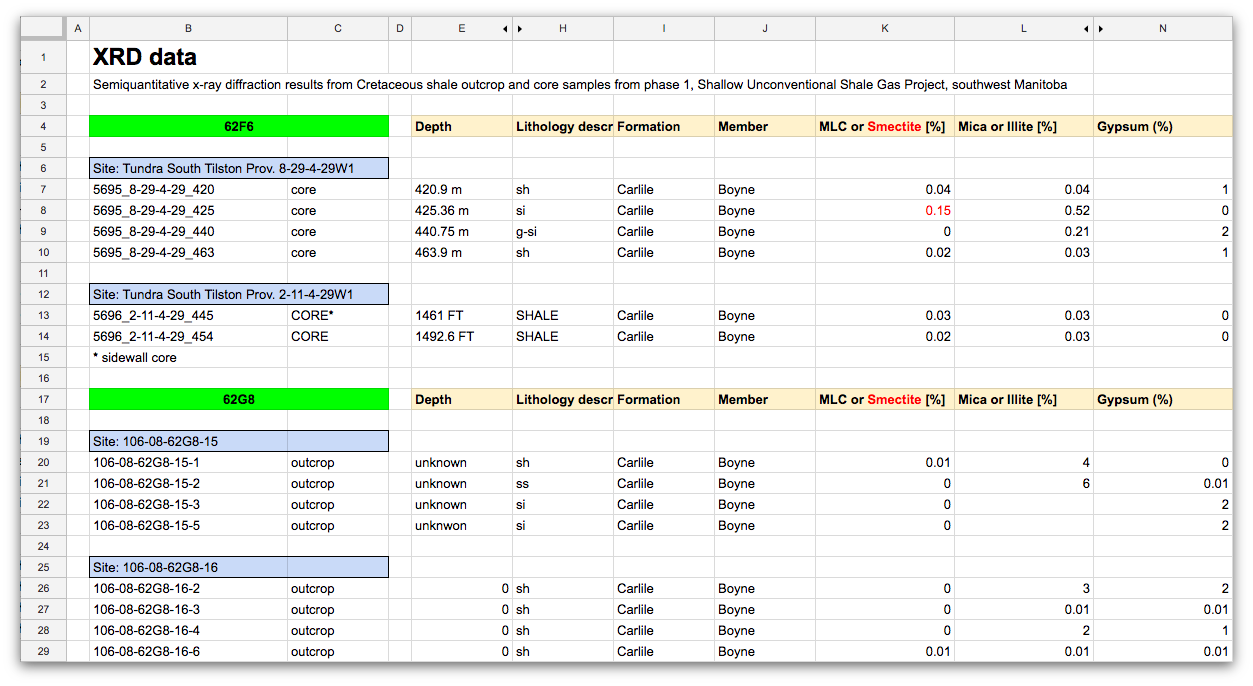The width and height of the screenshot is (1253, 686).
Task: Select the depth cell '1461 FT'
Action: (462, 316)
